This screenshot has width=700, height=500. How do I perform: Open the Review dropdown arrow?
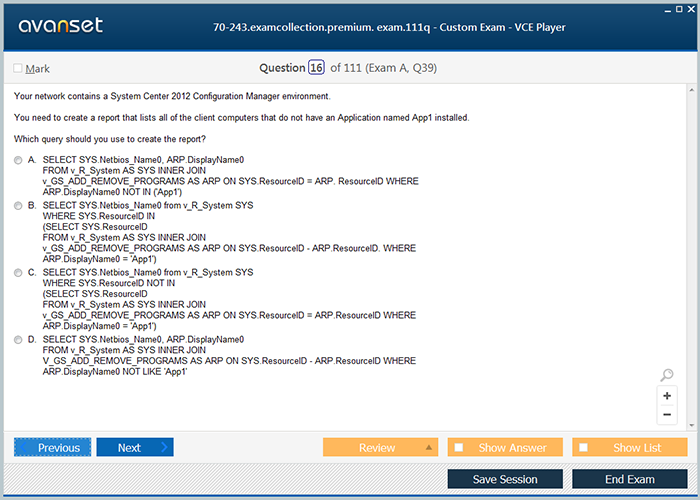point(429,447)
